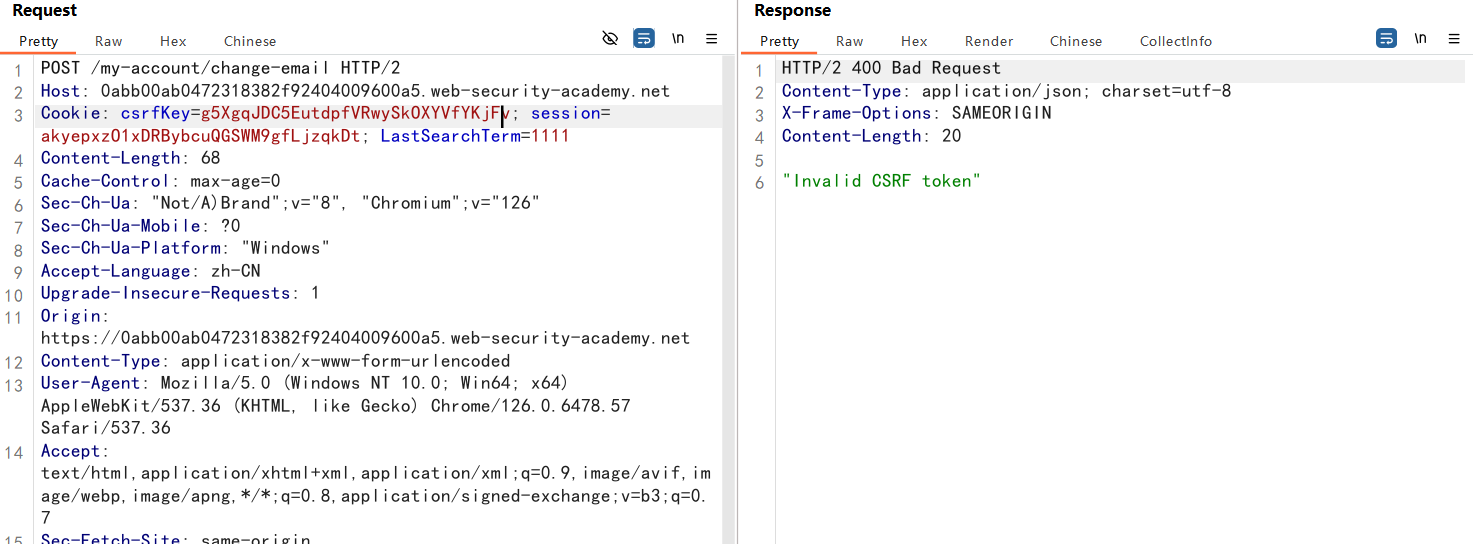Viewport: 1473px width, 544px height.
Task: Open the Chinese tab in the Request panel
Action: (x=250, y=41)
